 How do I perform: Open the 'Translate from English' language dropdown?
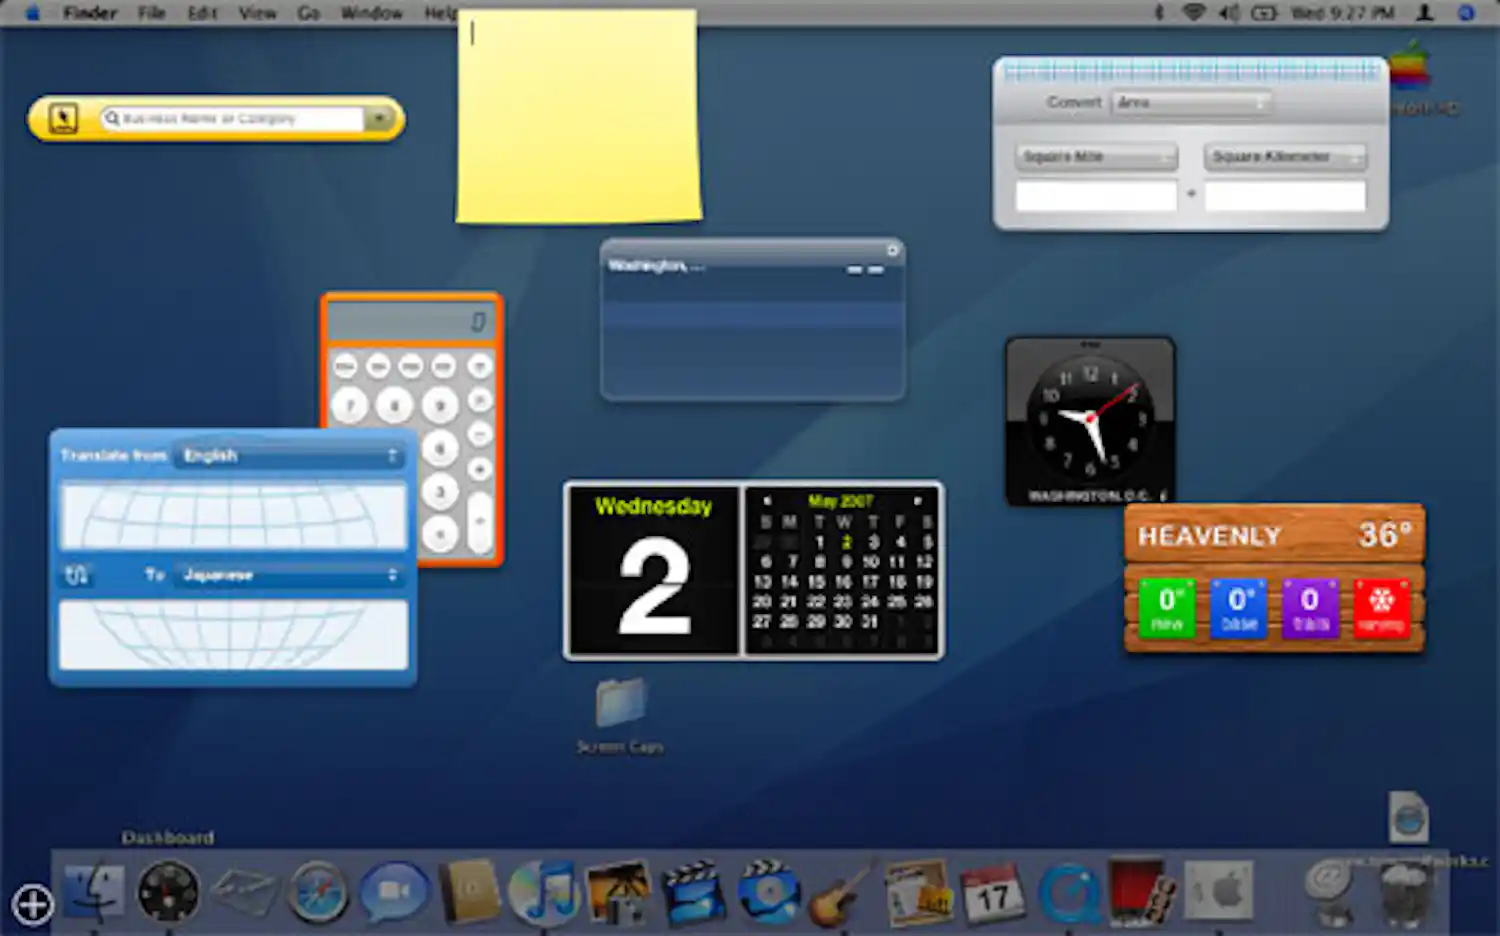[x=290, y=456]
